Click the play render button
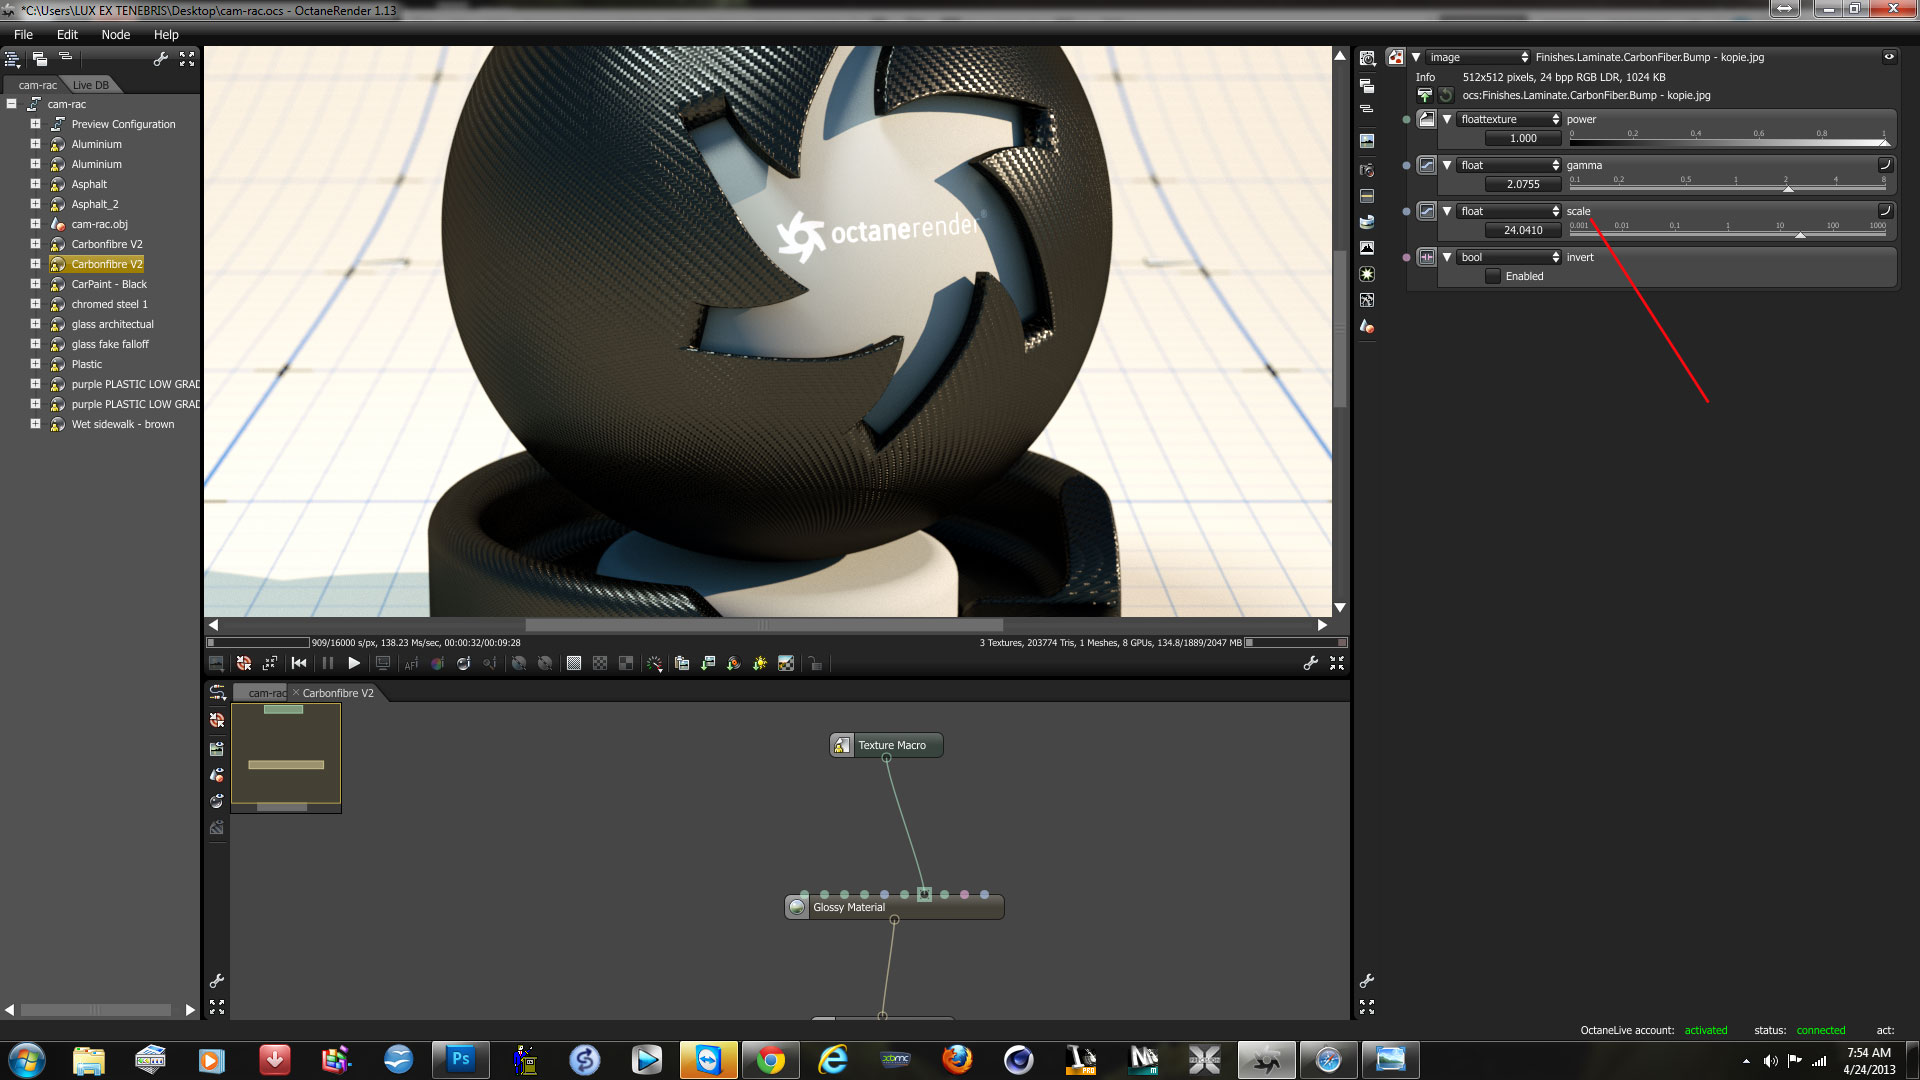This screenshot has height=1080, width=1920. tap(353, 663)
